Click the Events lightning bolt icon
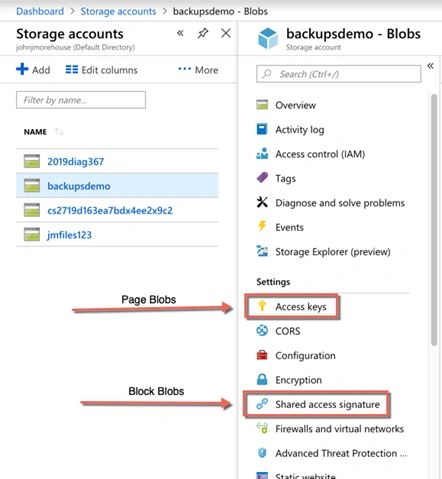The image size is (442, 479). point(262,226)
